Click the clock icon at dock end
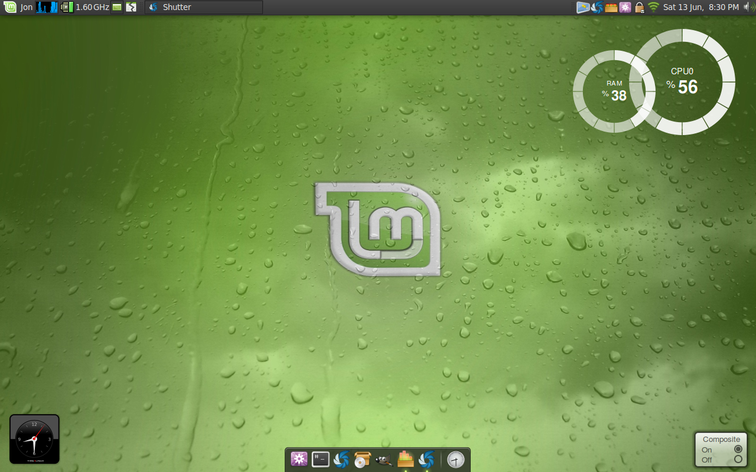The width and height of the screenshot is (756, 472). [456, 459]
